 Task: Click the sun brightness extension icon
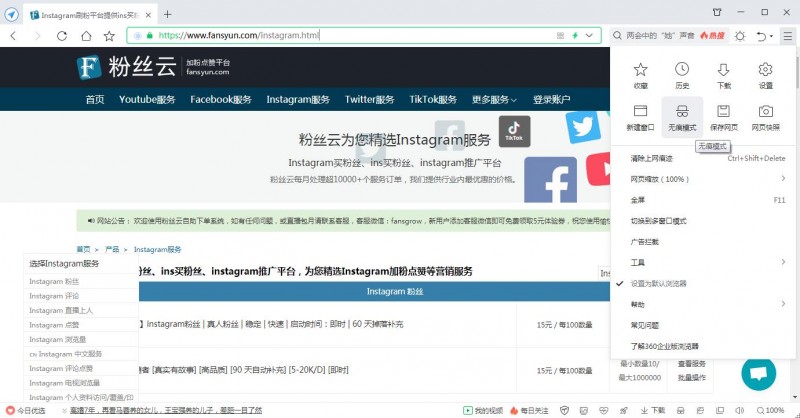[x=740, y=36]
